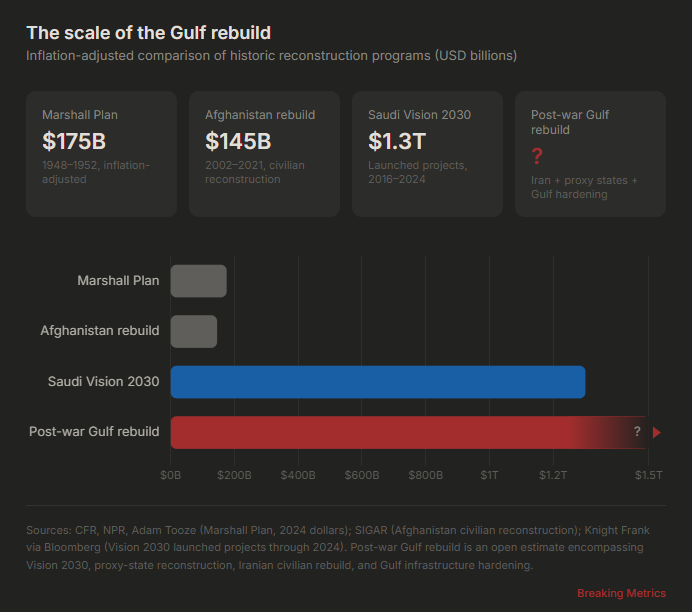The image size is (692, 612).
Task: Click the gray Marshall Plan bar
Action: 199,281
